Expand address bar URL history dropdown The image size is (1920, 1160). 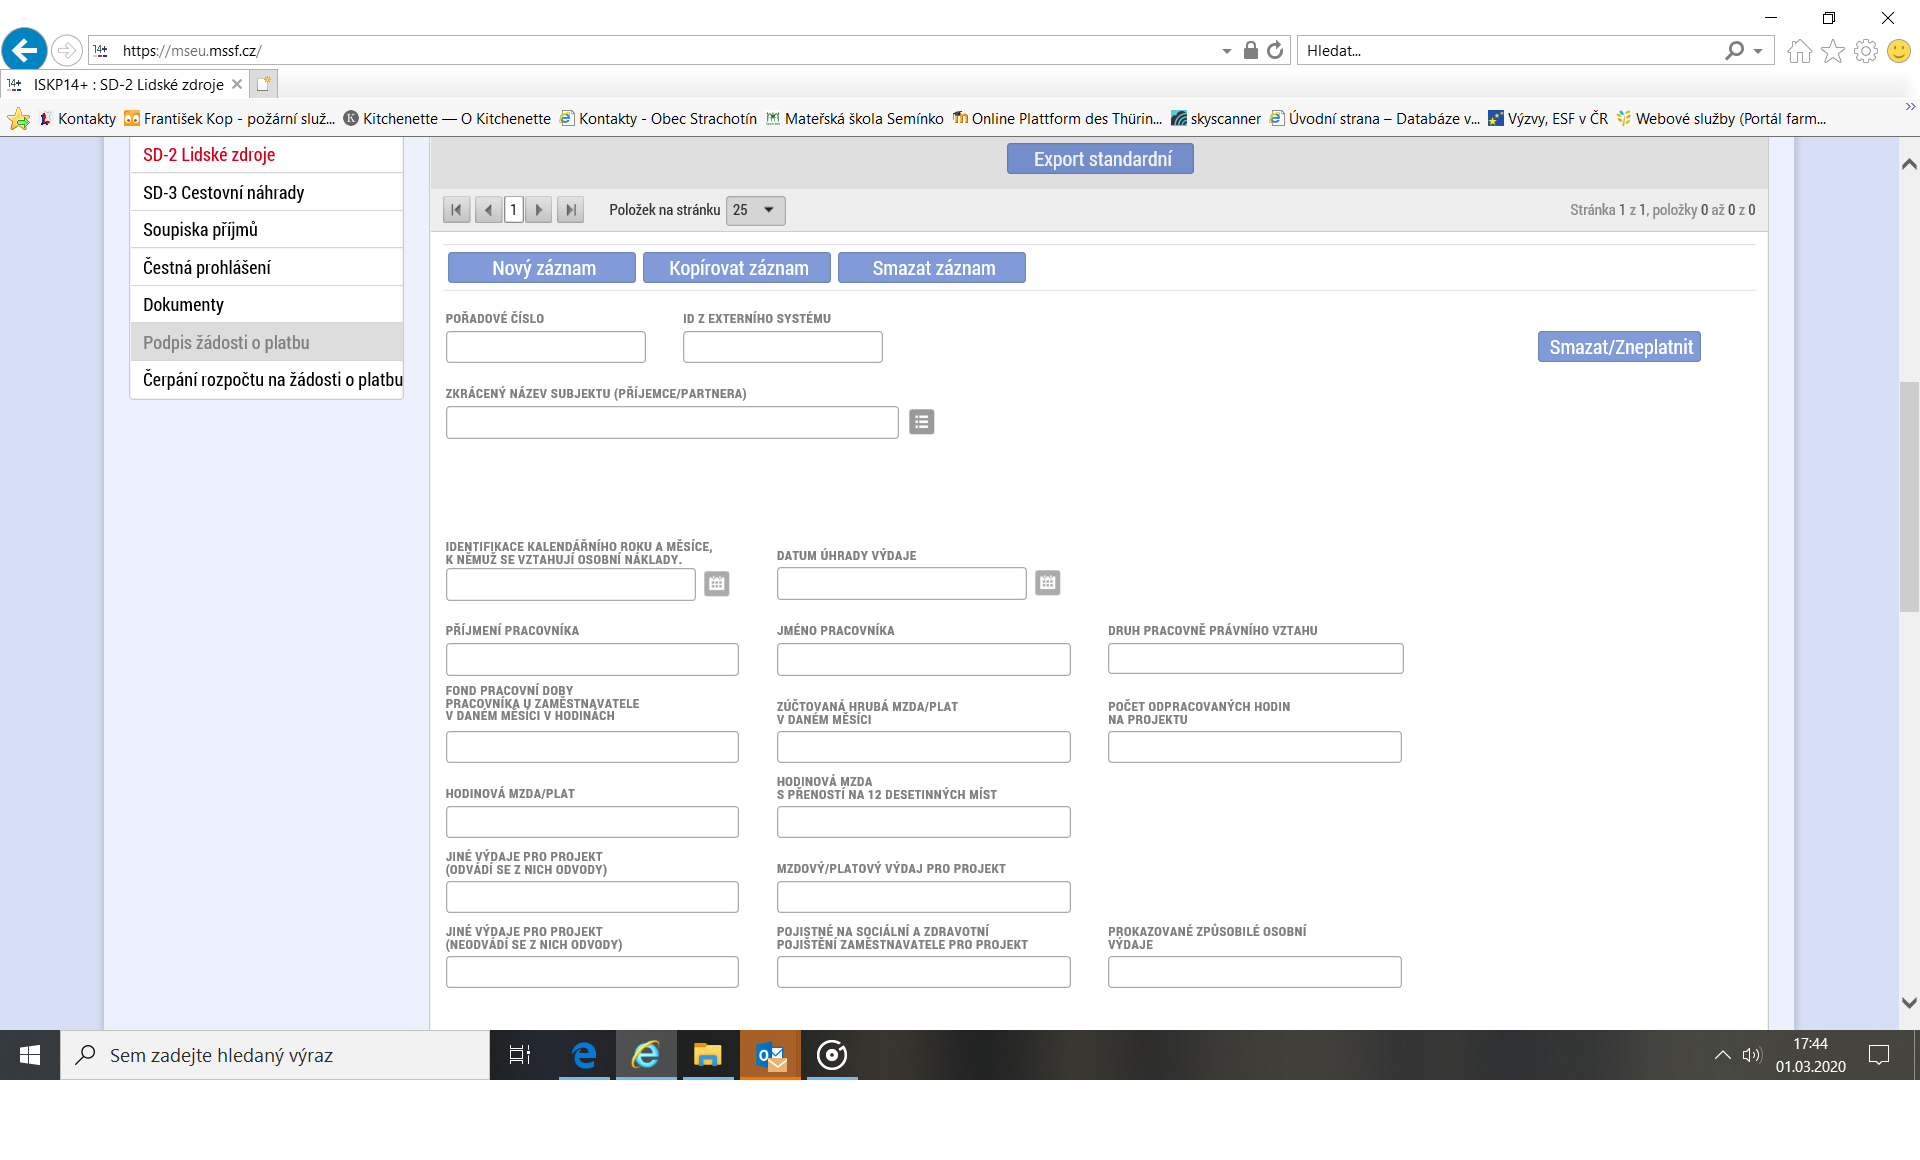[x=1226, y=51]
